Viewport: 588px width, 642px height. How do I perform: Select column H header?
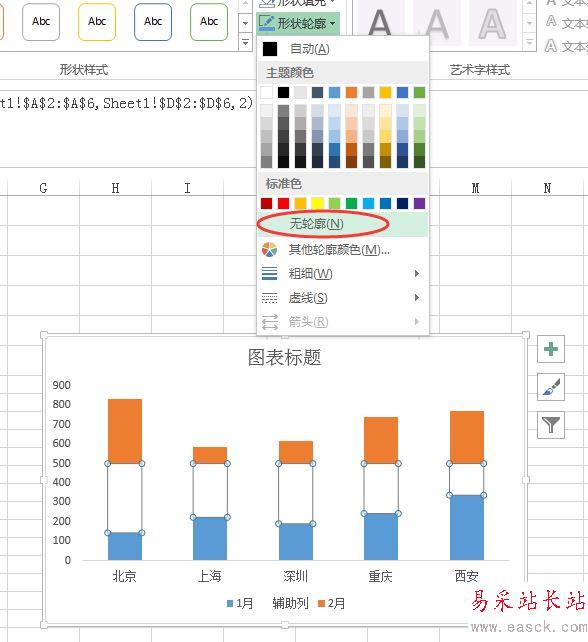pos(115,188)
